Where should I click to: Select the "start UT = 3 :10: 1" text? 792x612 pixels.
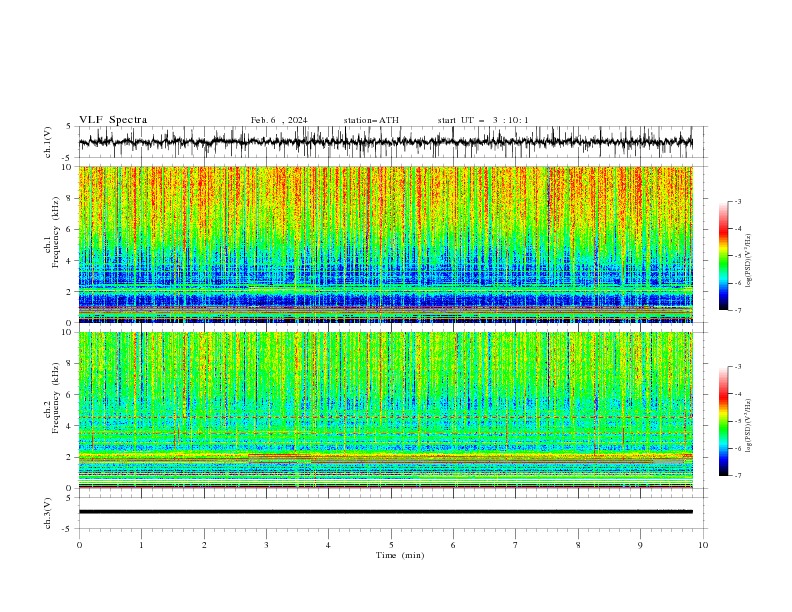point(483,120)
